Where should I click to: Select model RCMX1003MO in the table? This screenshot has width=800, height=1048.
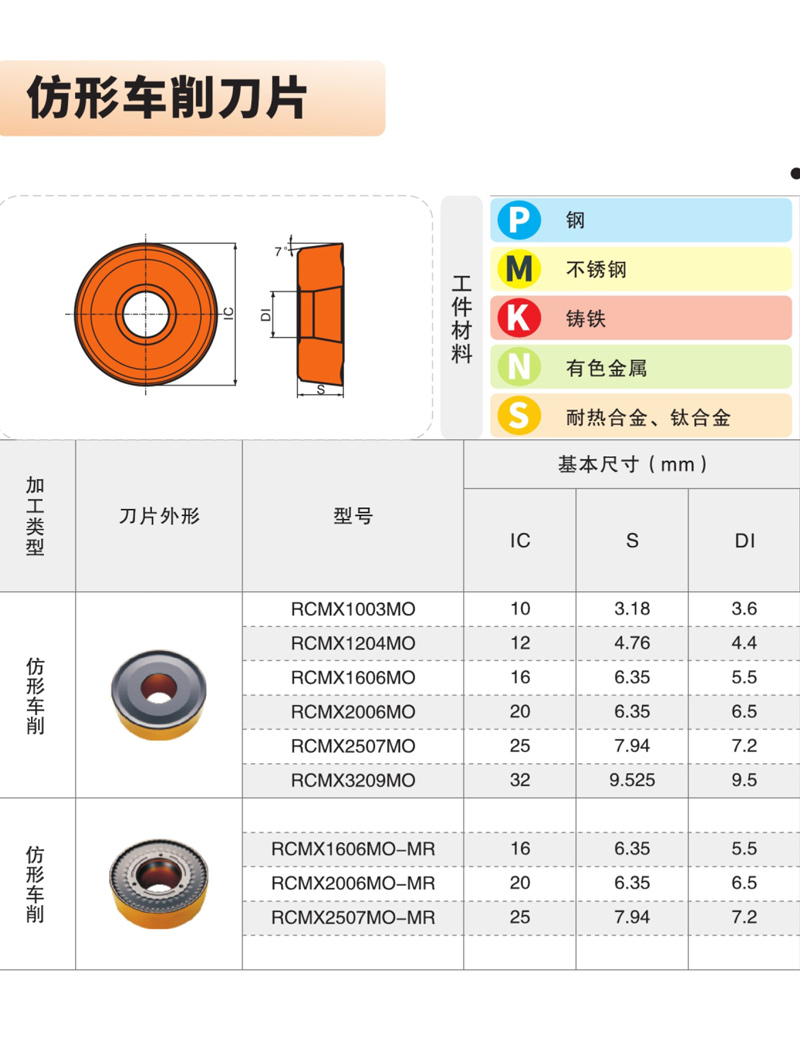[352, 609]
